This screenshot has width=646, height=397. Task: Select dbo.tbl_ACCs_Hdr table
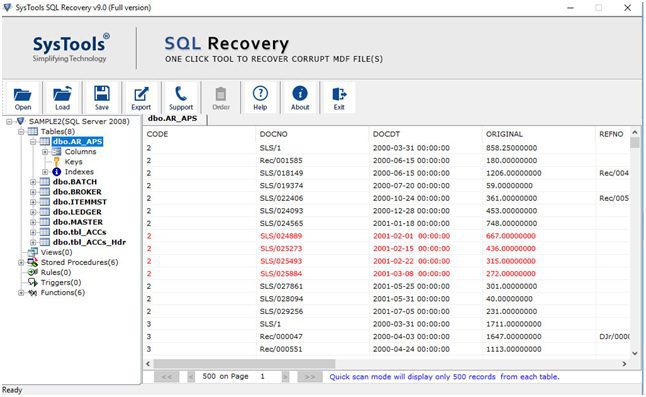click(89, 242)
